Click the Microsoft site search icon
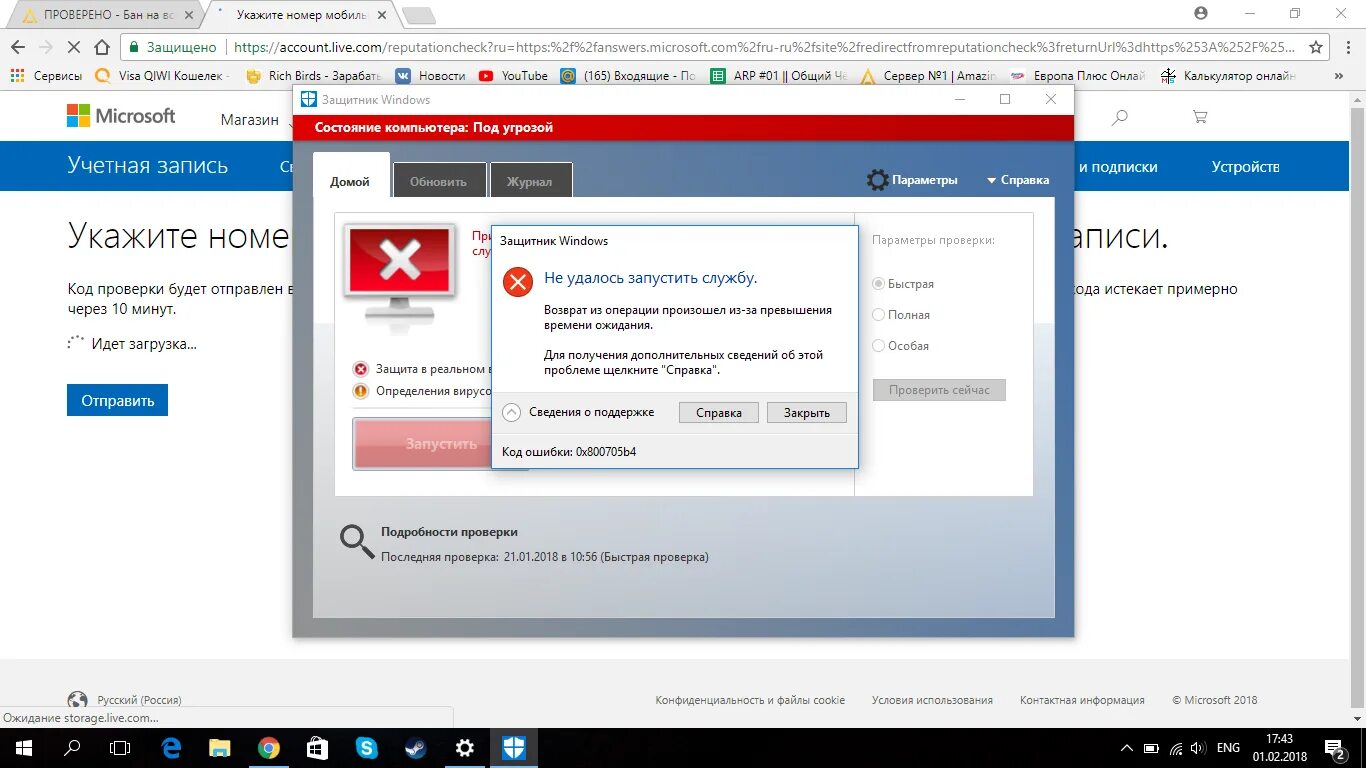 (x=1120, y=117)
